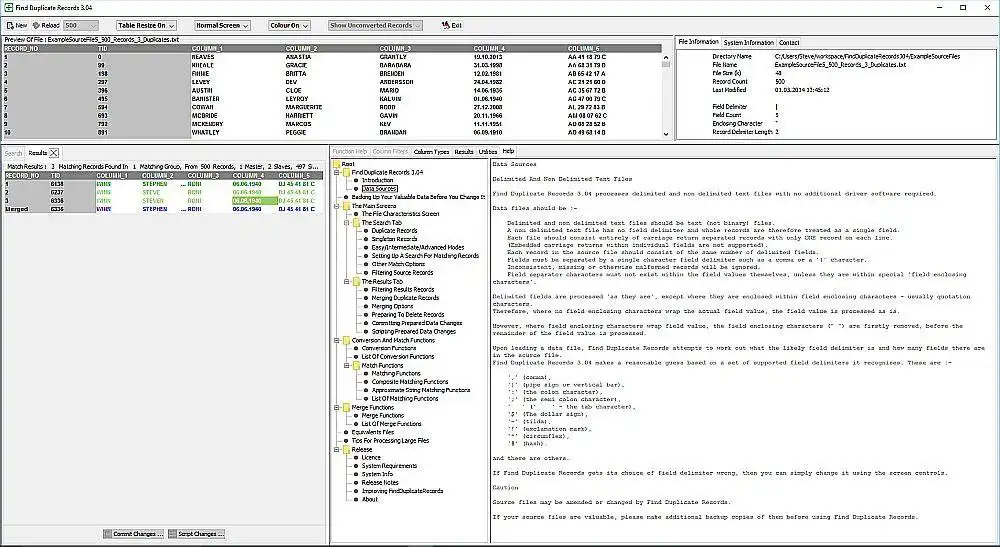Collapse Conversion And Match Functions node

coord(337,340)
